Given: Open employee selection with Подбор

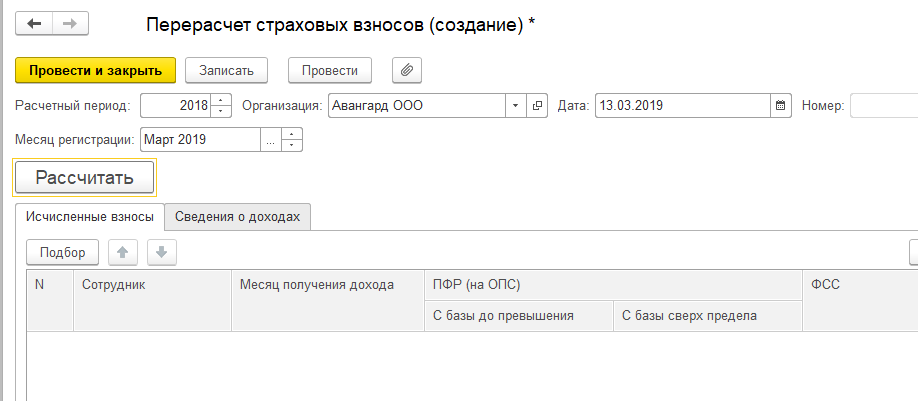Looking at the screenshot, I should pos(62,253).
